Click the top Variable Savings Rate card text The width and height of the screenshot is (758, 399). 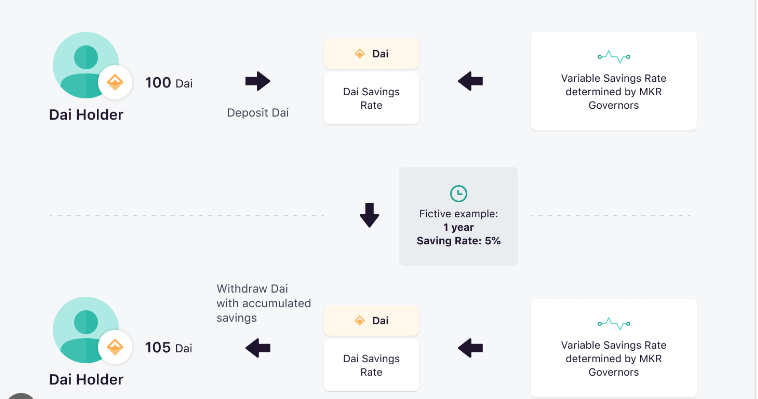[613, 92]
